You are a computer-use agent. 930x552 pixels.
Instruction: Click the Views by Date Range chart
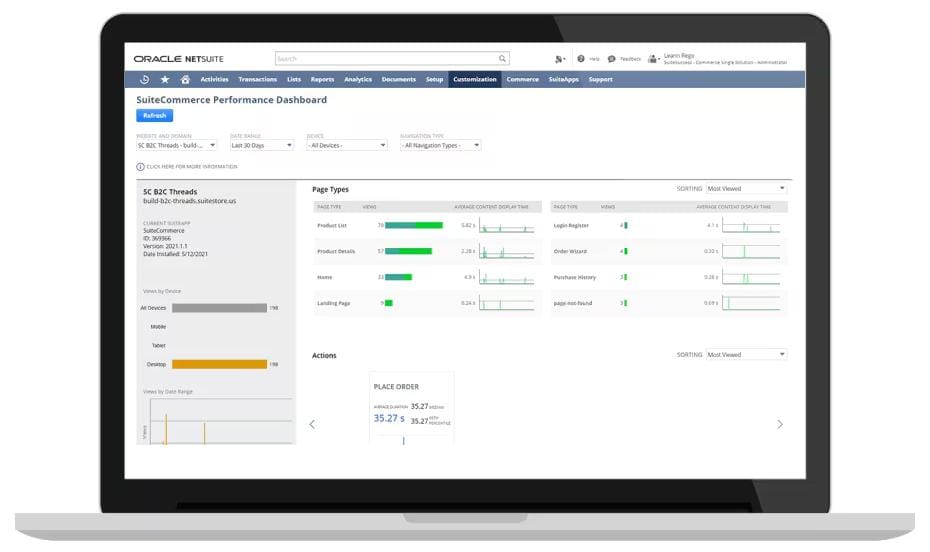(220, 420)
